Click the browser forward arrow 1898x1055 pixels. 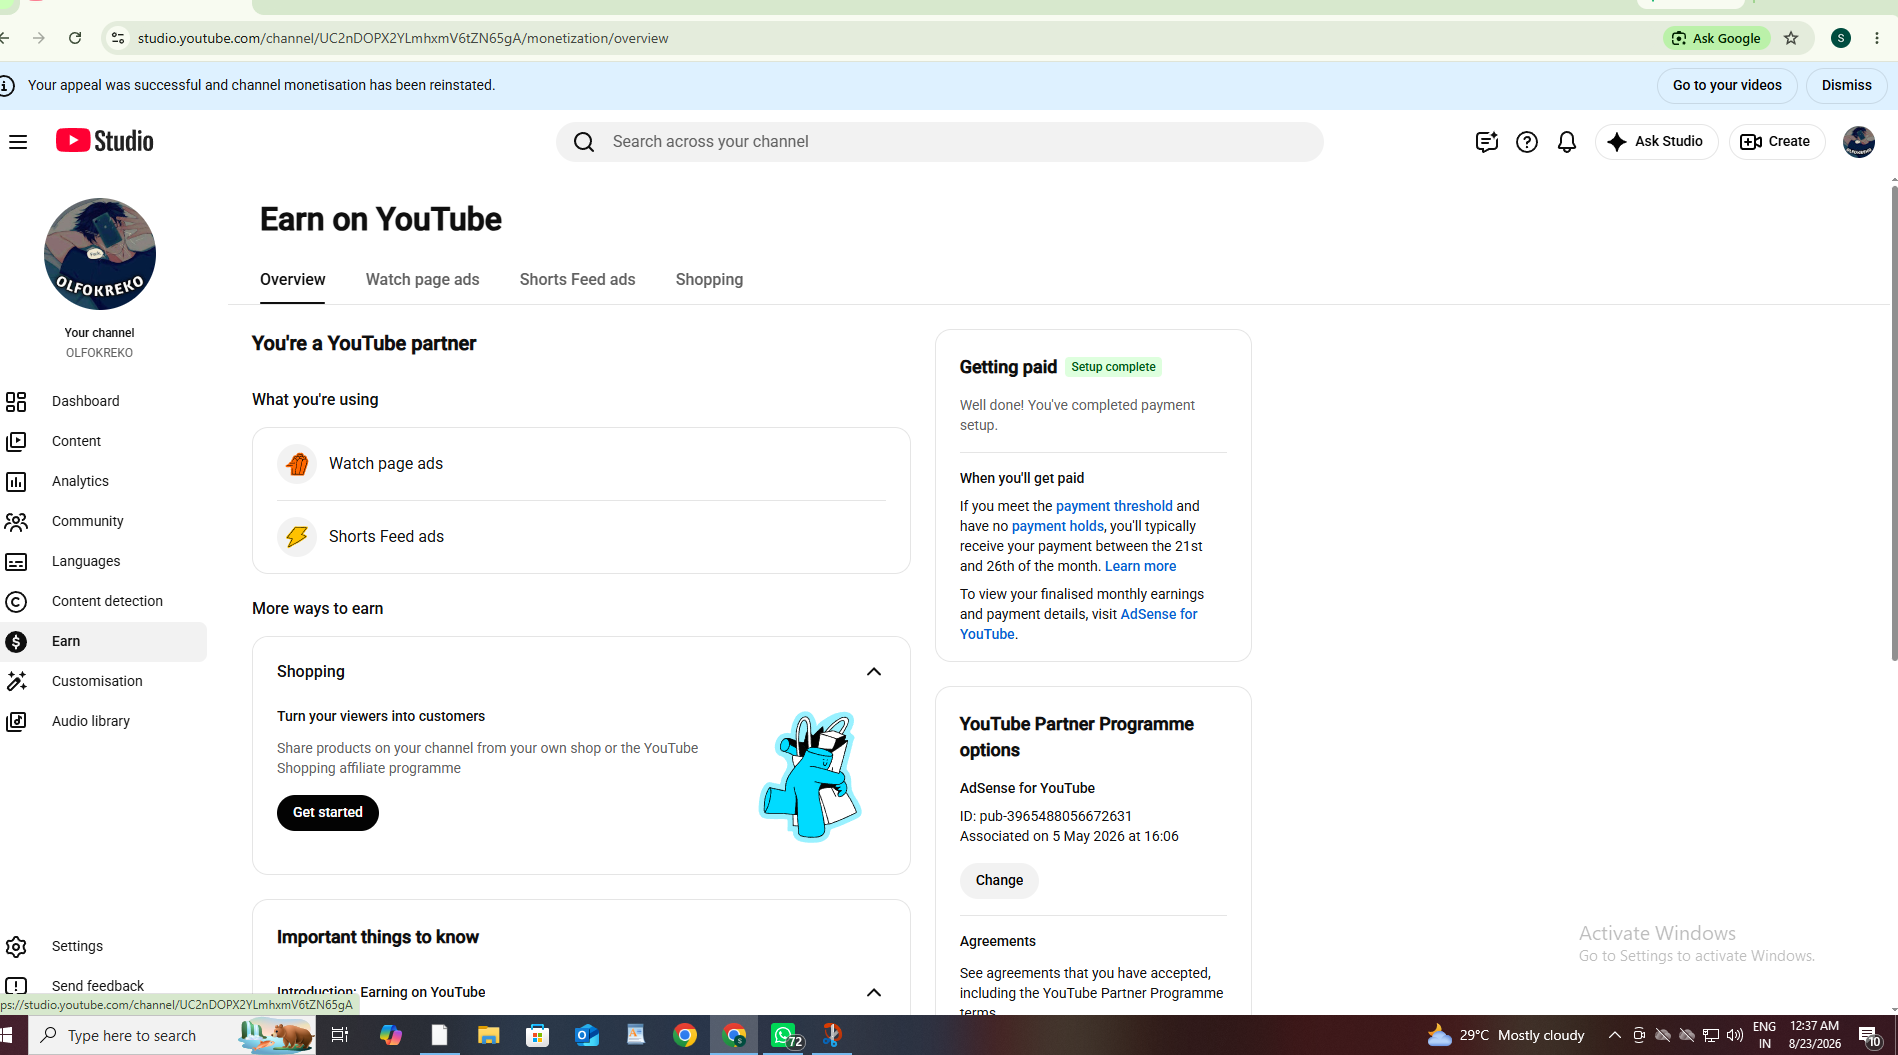[x=39, y=38]
